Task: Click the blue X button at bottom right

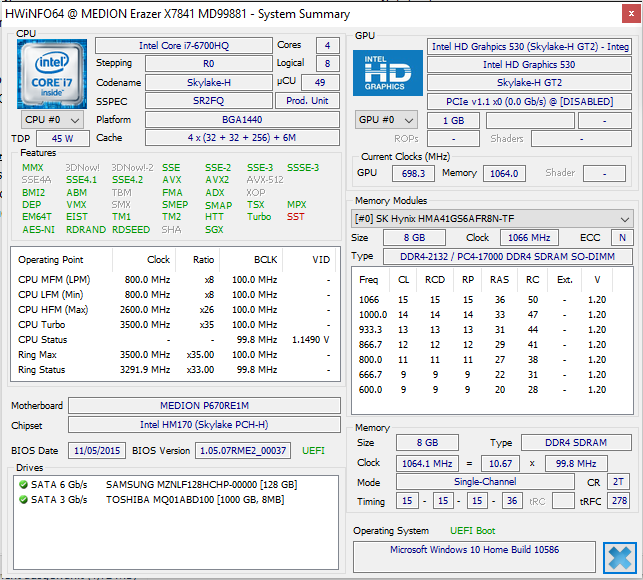Action: pyautogui.click(x=620, y=558)
